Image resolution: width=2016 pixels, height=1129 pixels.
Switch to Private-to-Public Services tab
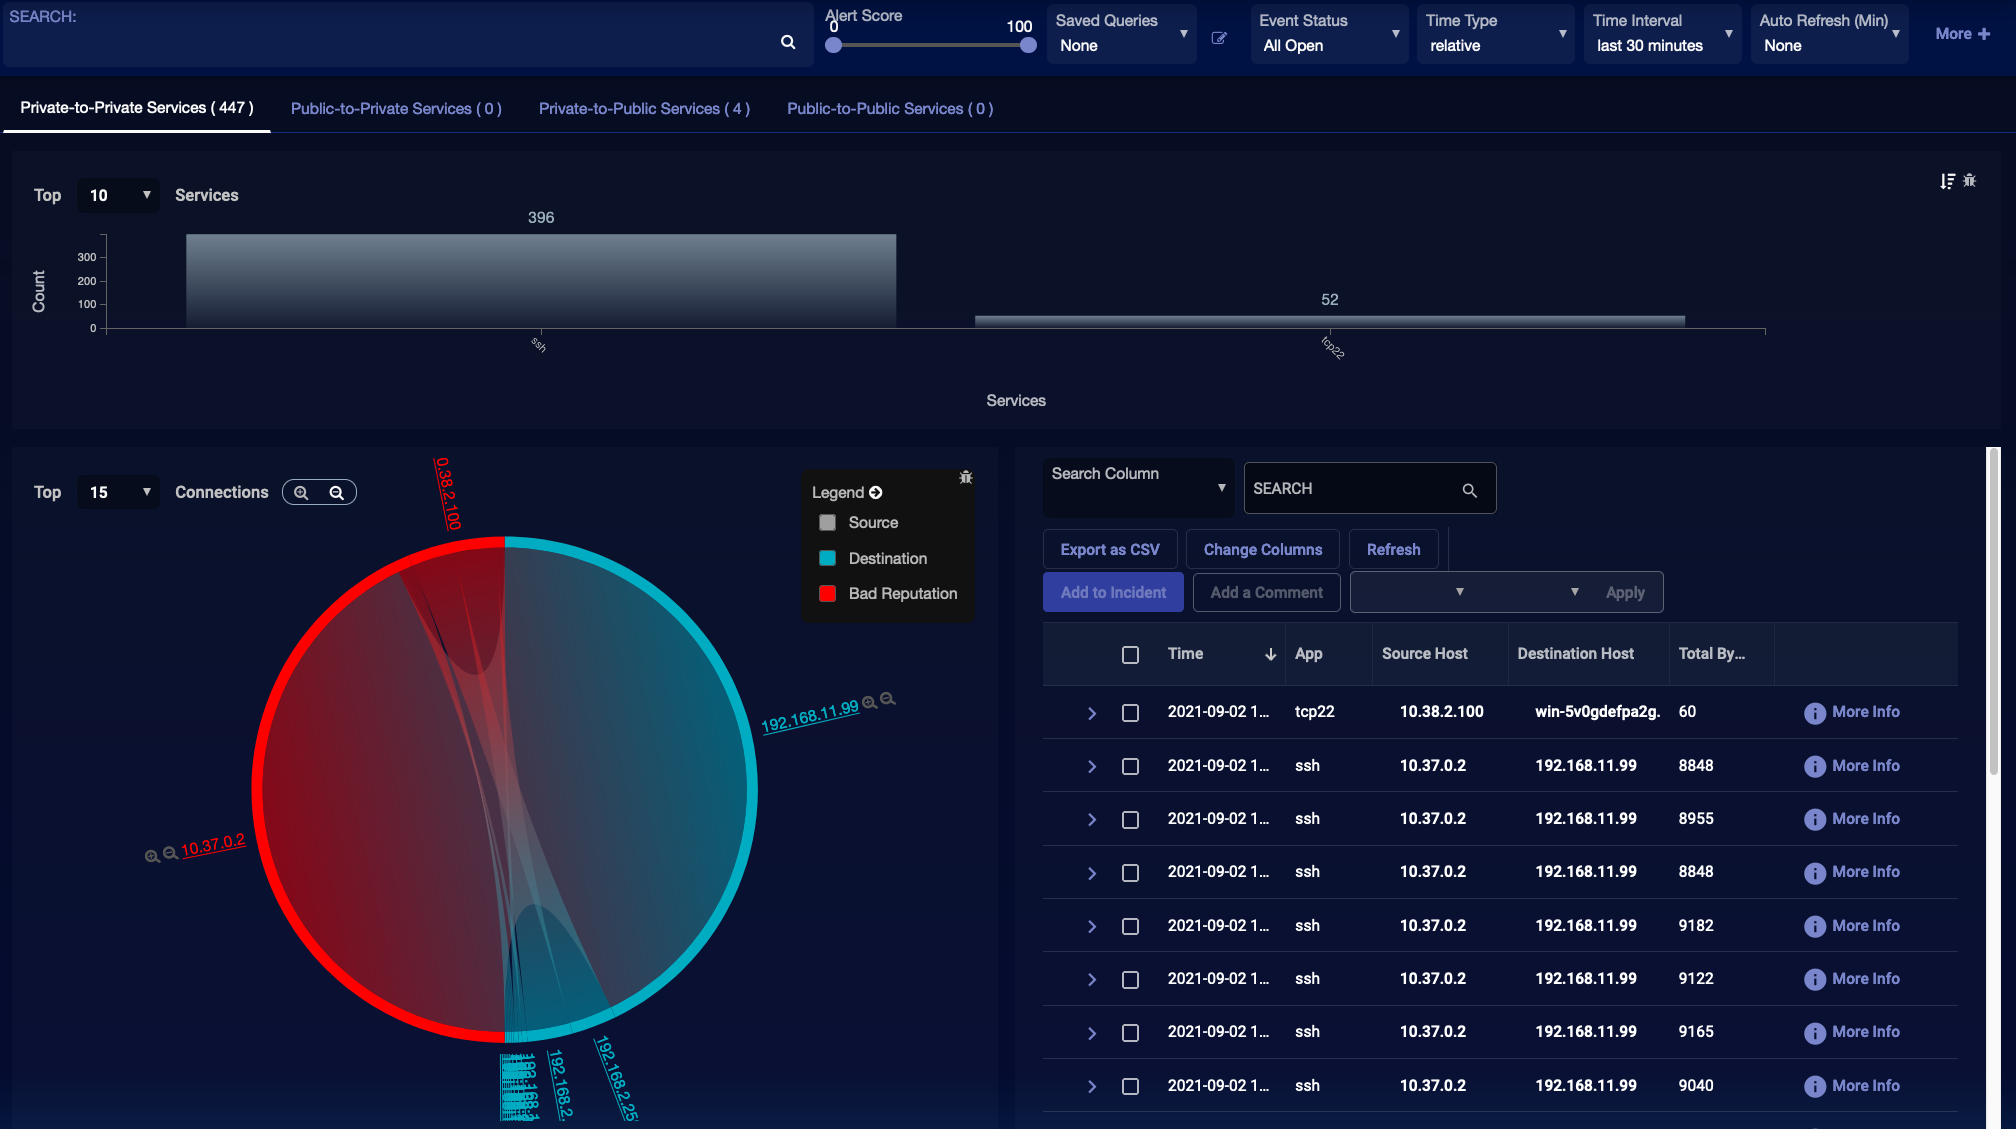pos(644,108)
